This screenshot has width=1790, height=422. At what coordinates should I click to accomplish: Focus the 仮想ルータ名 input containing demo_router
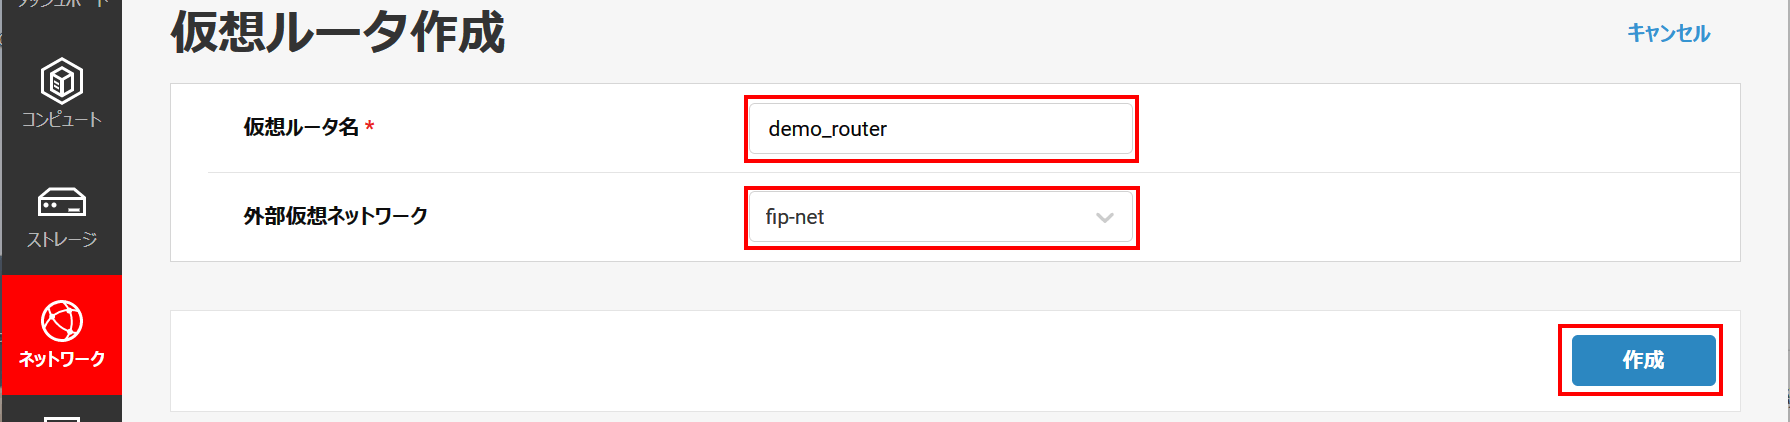point(940,129)
